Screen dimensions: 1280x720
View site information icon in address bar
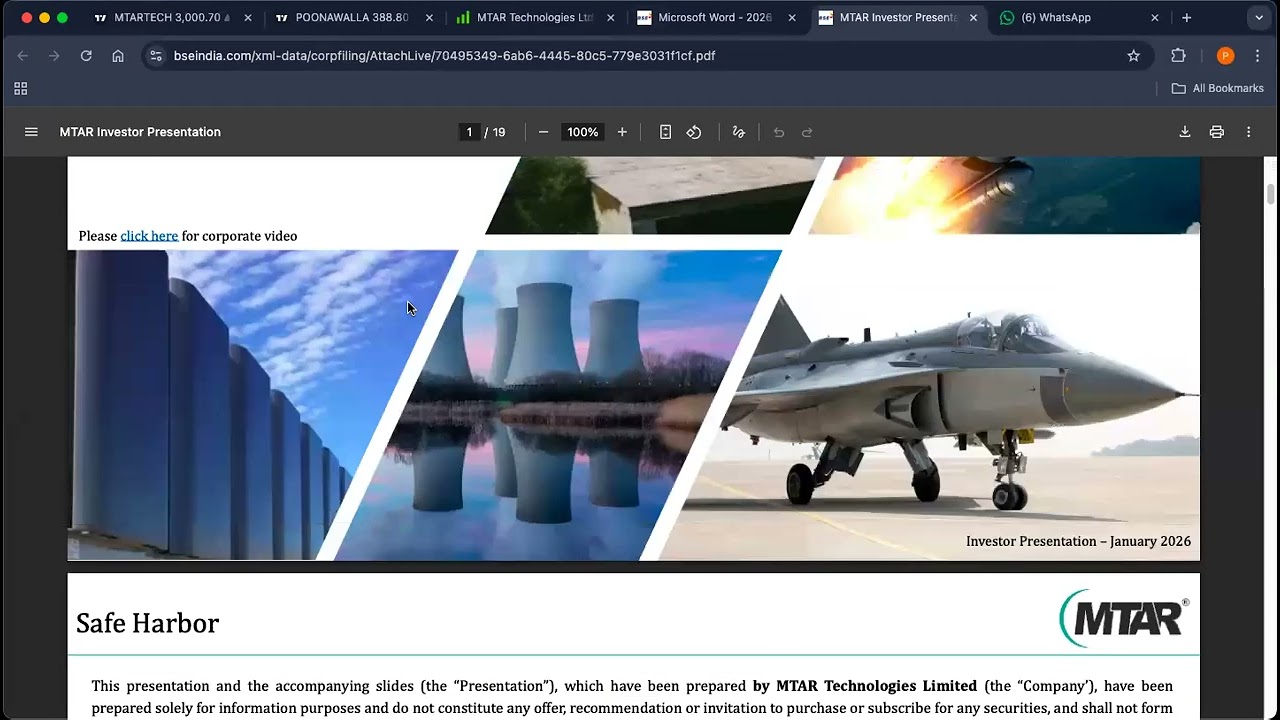(x=155, y=56)
